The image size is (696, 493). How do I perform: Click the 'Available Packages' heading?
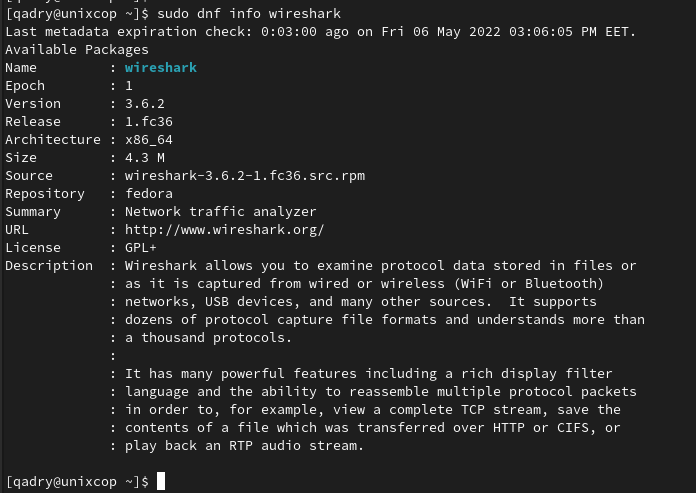(x=77, y=50)
